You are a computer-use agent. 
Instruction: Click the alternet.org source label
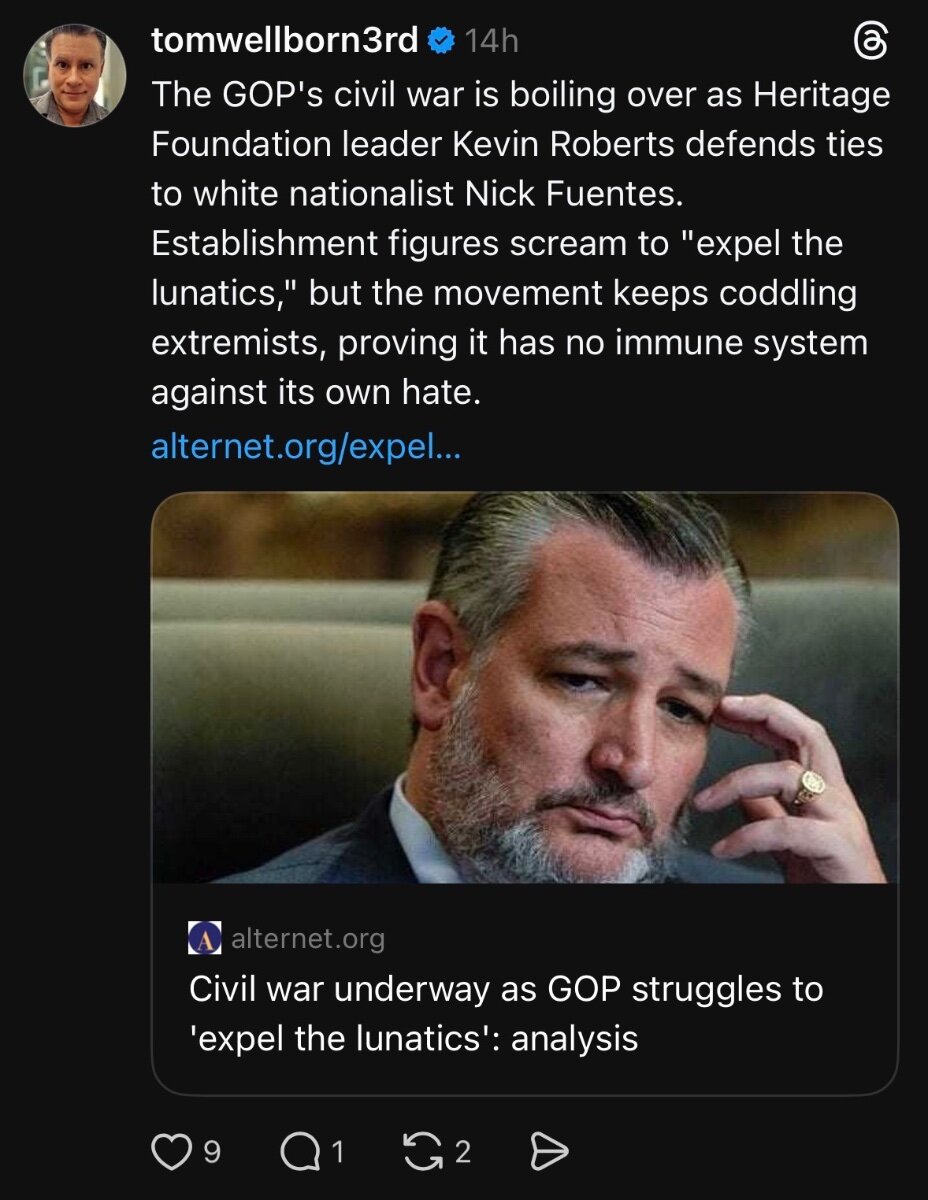(x=308, y=939)
